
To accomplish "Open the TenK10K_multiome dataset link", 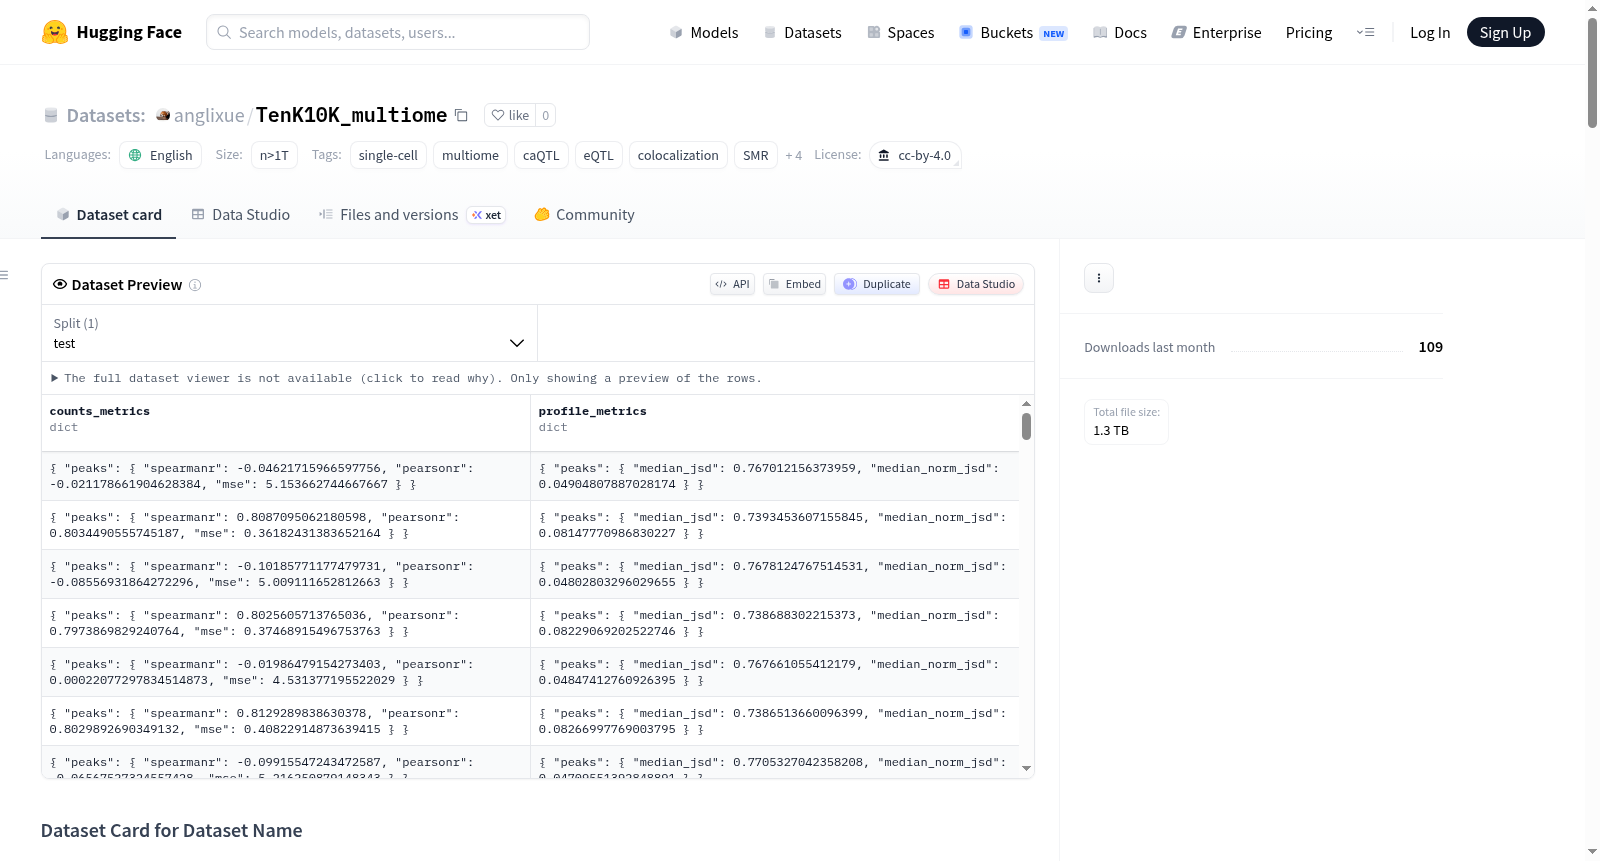I will [351, 115].
